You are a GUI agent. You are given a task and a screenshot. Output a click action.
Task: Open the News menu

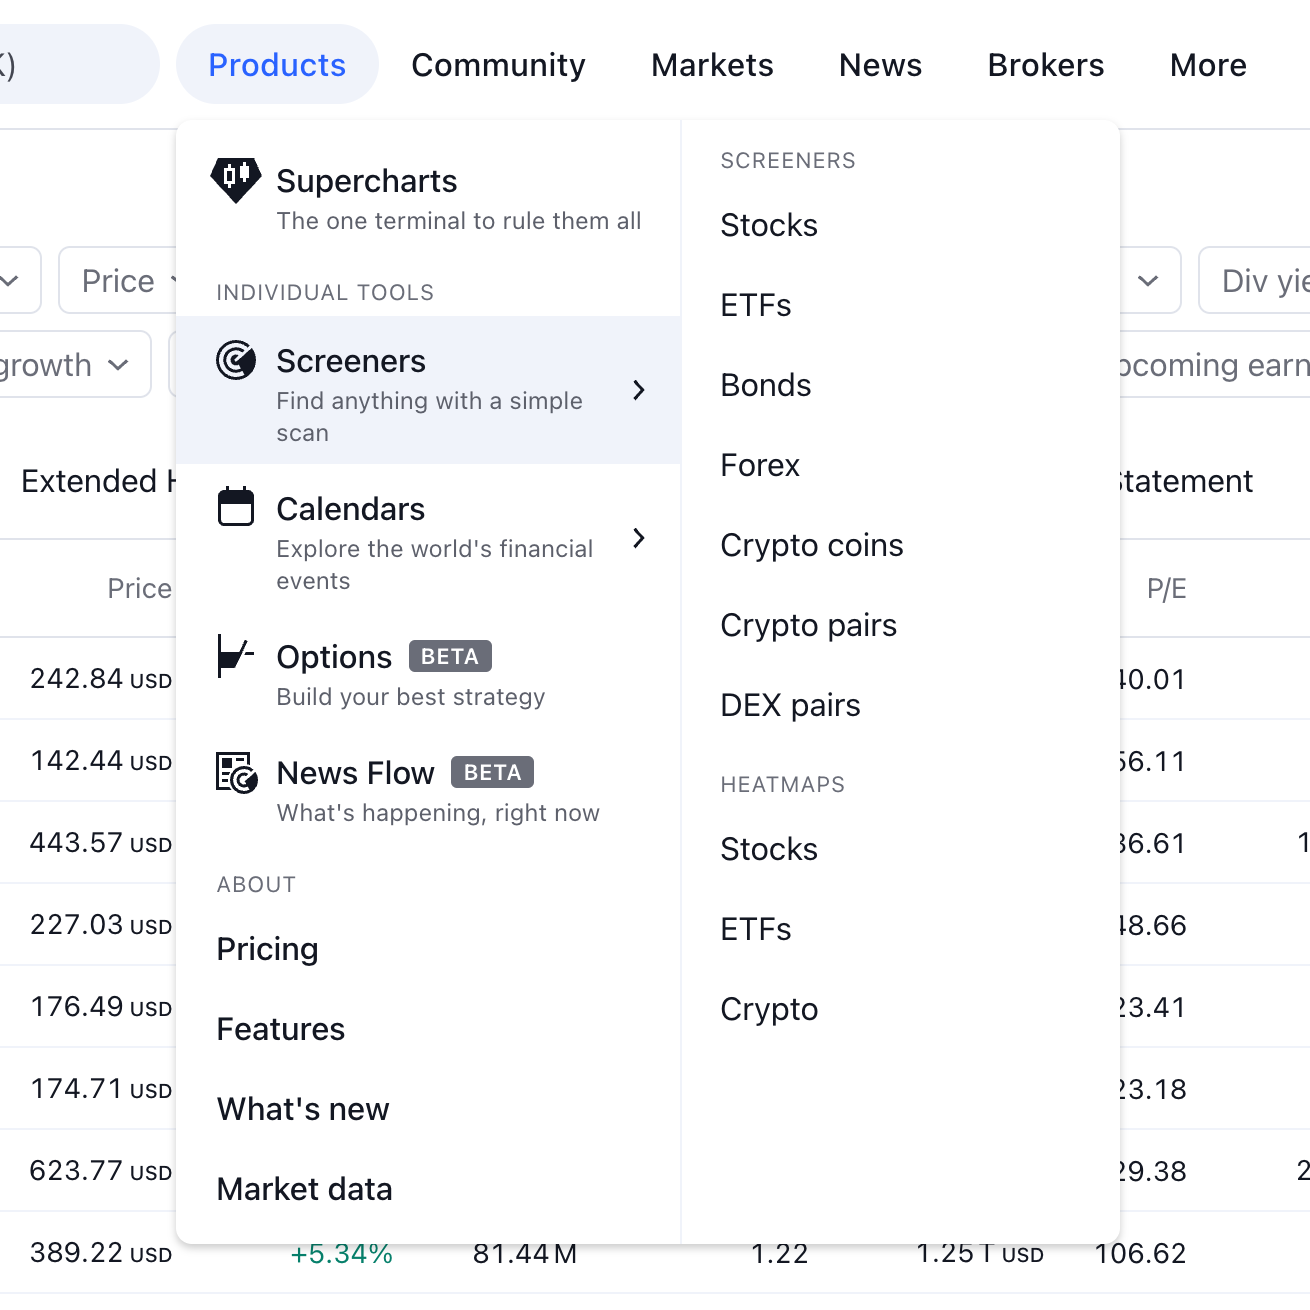point(880,65)
